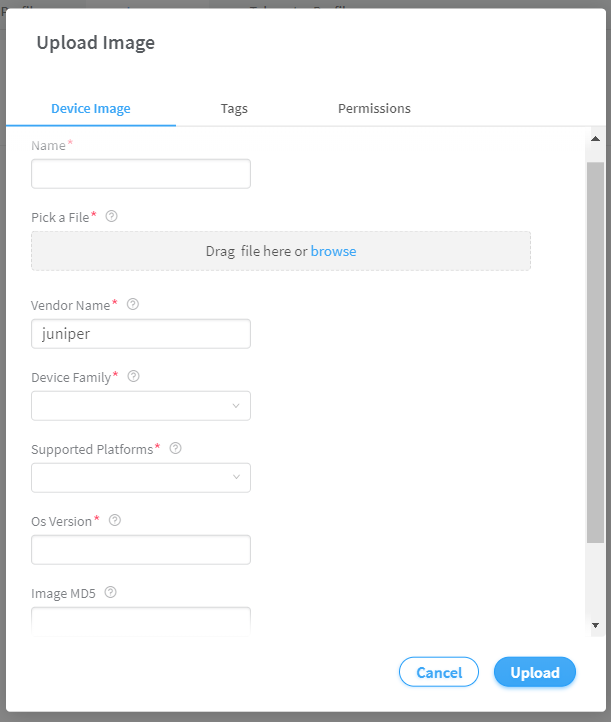Open the Permissions tab
Viewport: 611px width, 722px height.
point(374,108)
